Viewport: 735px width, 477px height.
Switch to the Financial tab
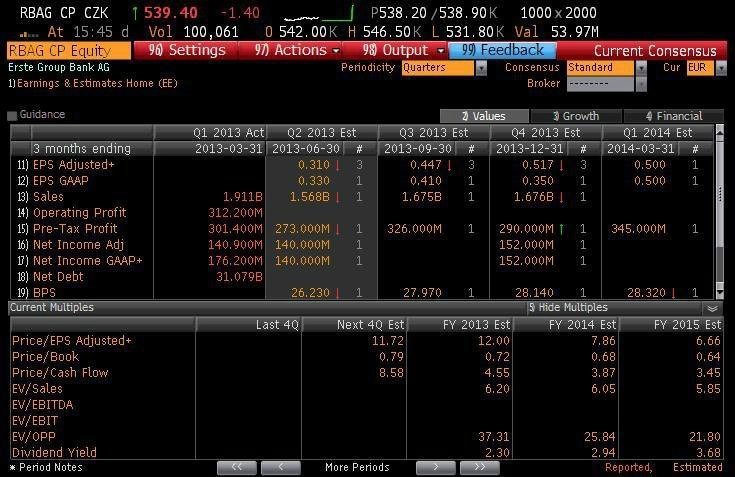pyautogui.click(x=674, y=116)
